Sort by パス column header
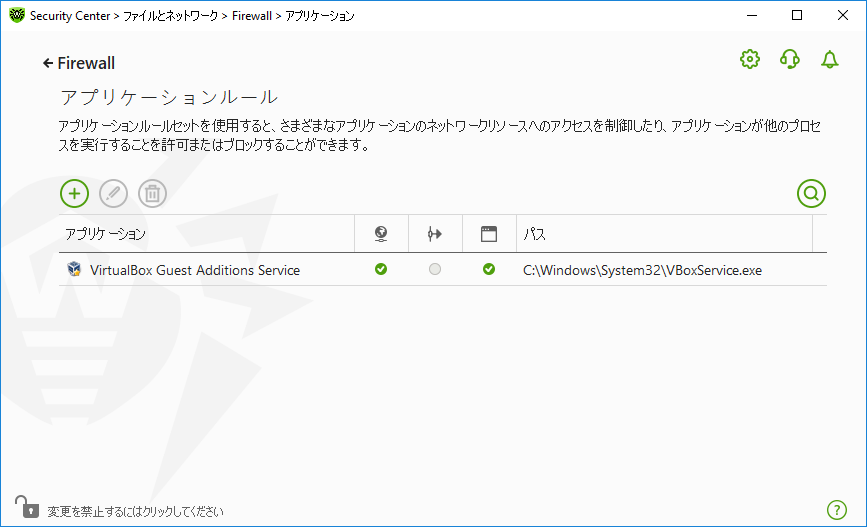Image resolution: width=867 pixels, height=527 pixels. [x=535, y=234]
